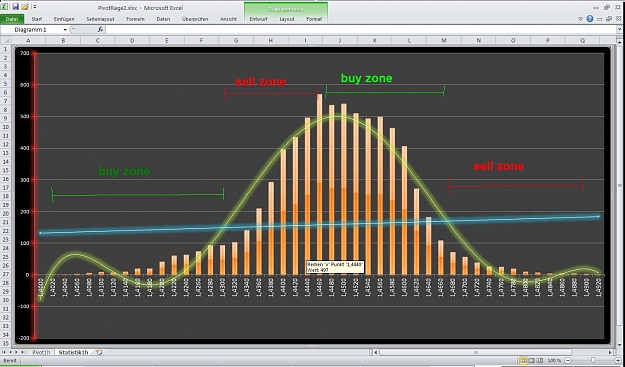
Task: Click the vertical scrollbar up arrow
Action: [620, 41]
